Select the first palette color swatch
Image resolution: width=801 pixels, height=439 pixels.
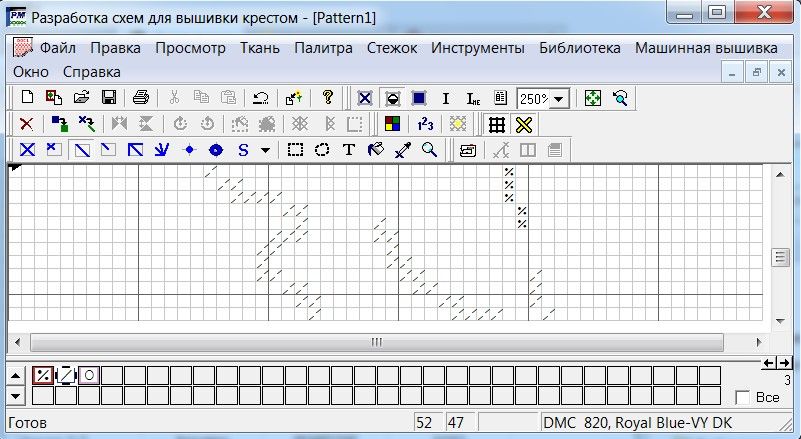pos(43,375)
